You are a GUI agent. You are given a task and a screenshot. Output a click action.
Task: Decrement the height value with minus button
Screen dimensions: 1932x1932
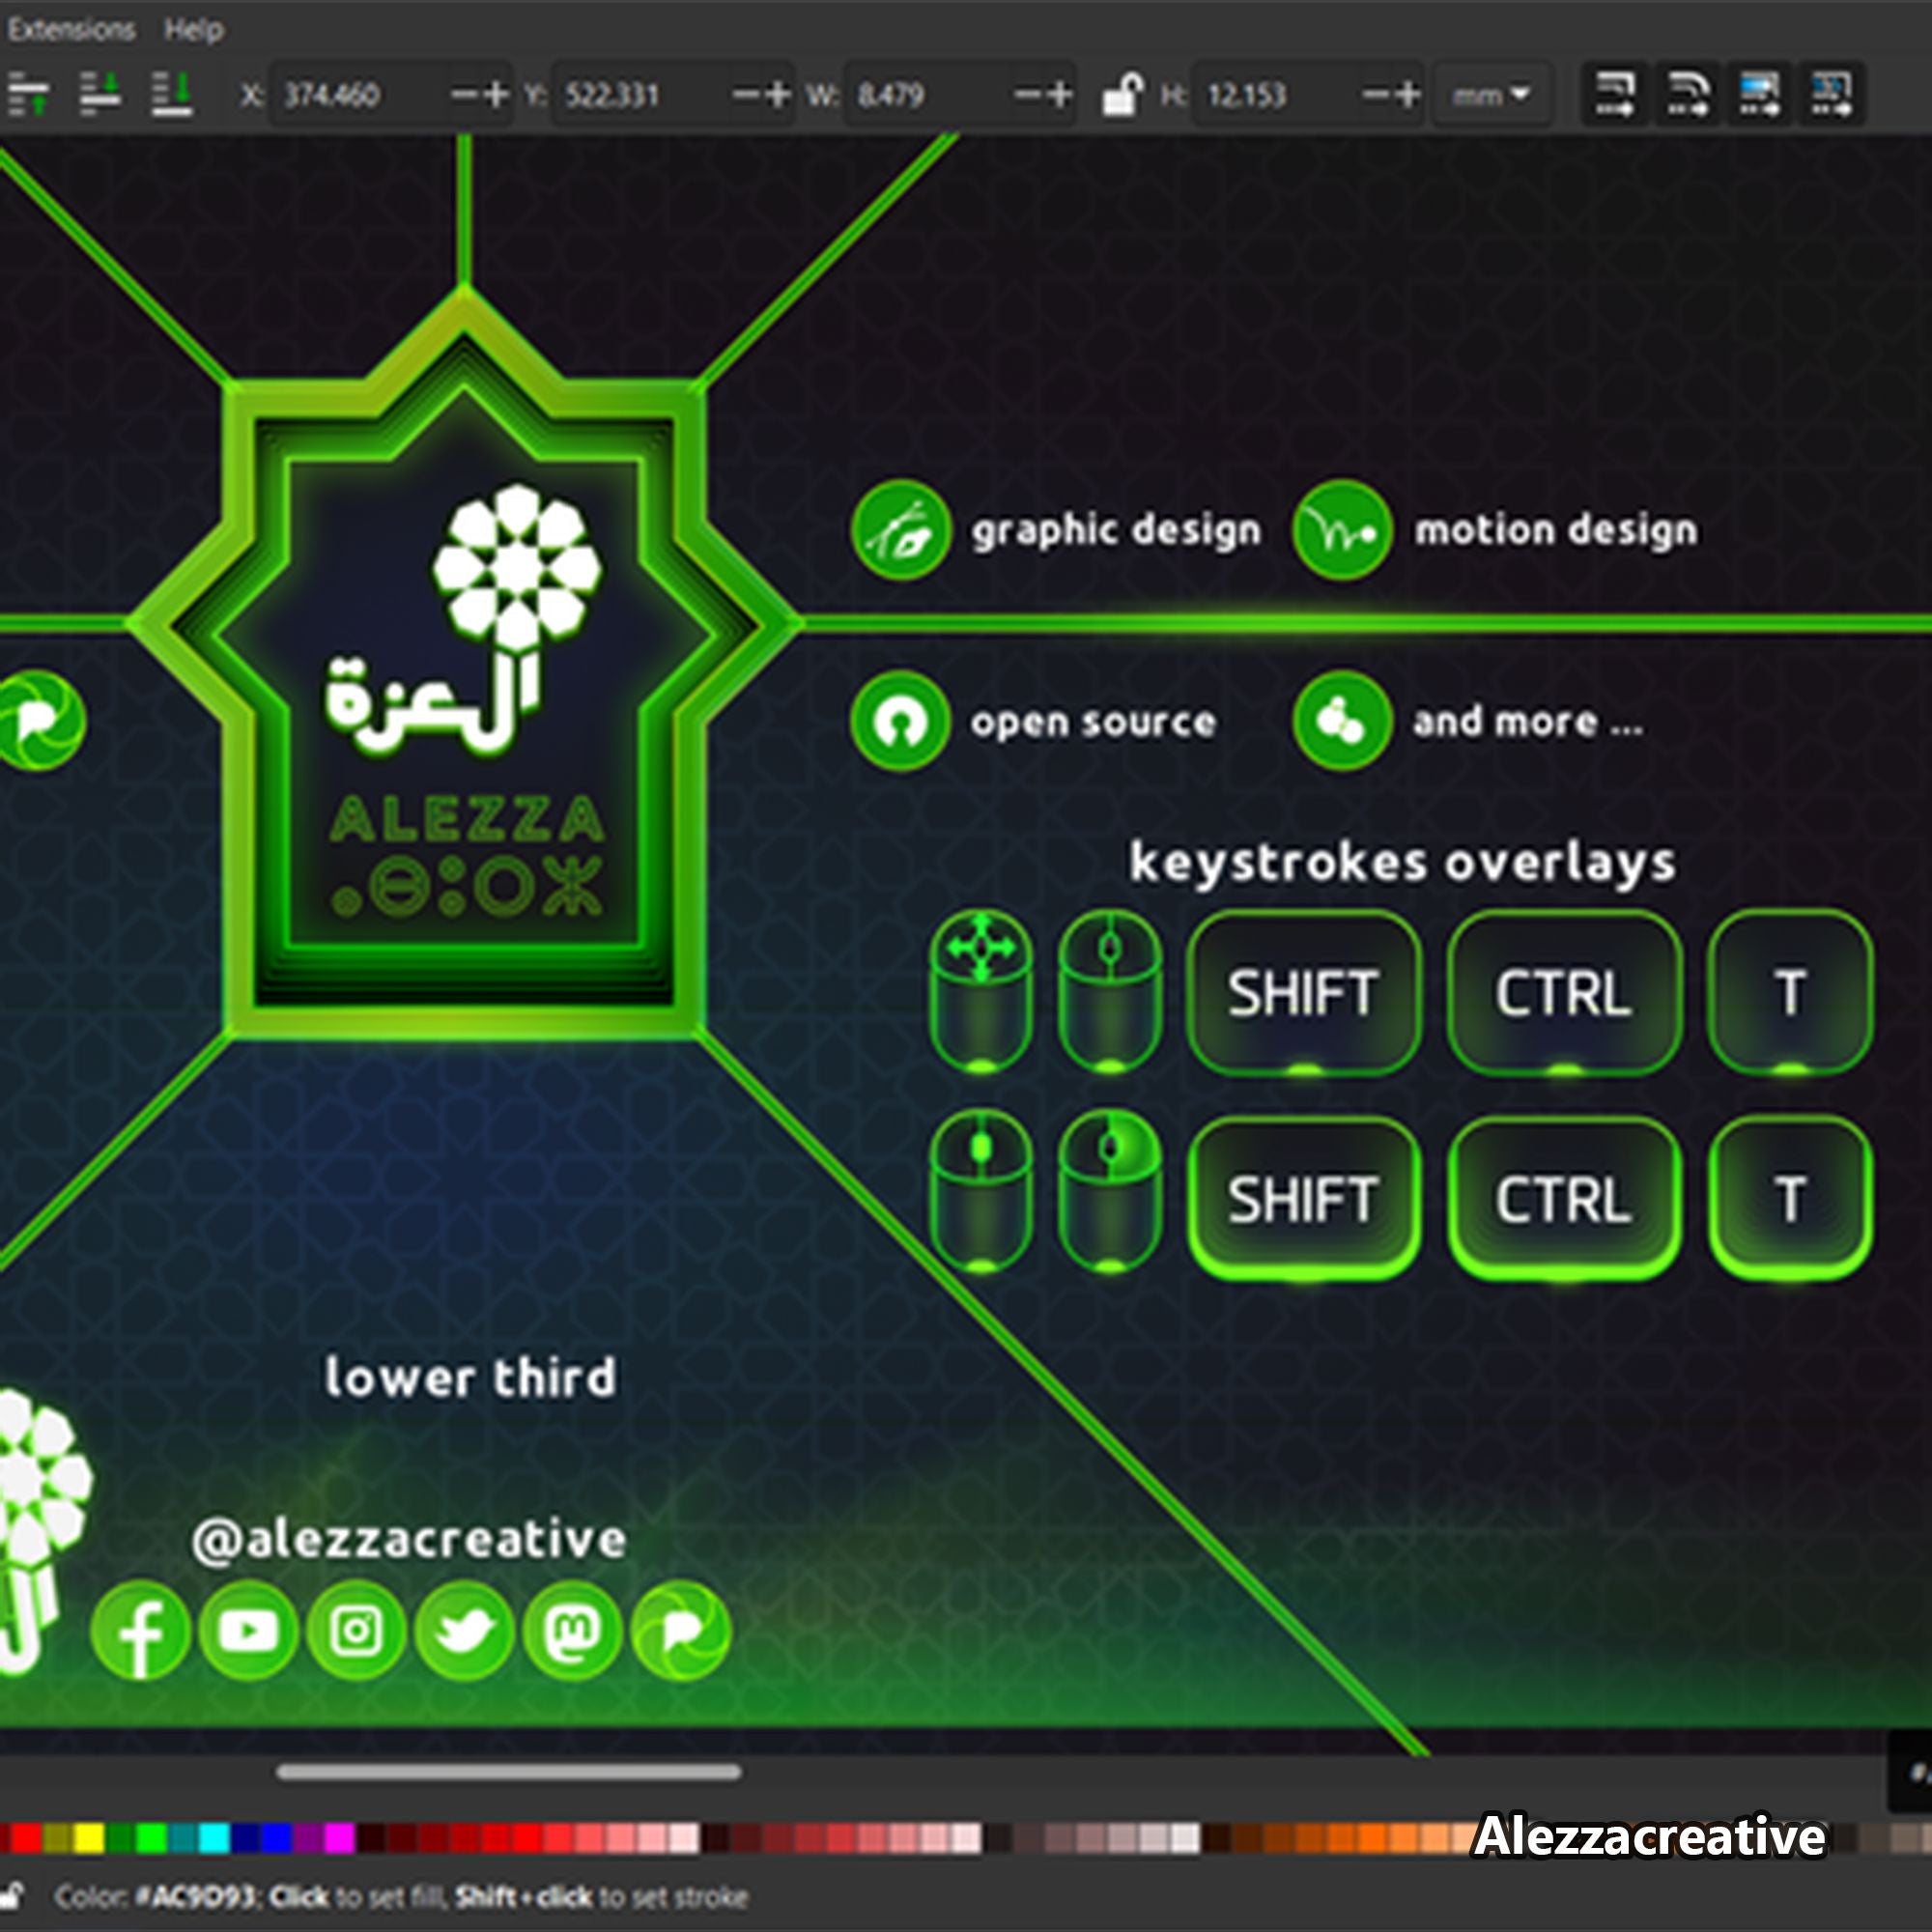click(x=1374, y=96)
